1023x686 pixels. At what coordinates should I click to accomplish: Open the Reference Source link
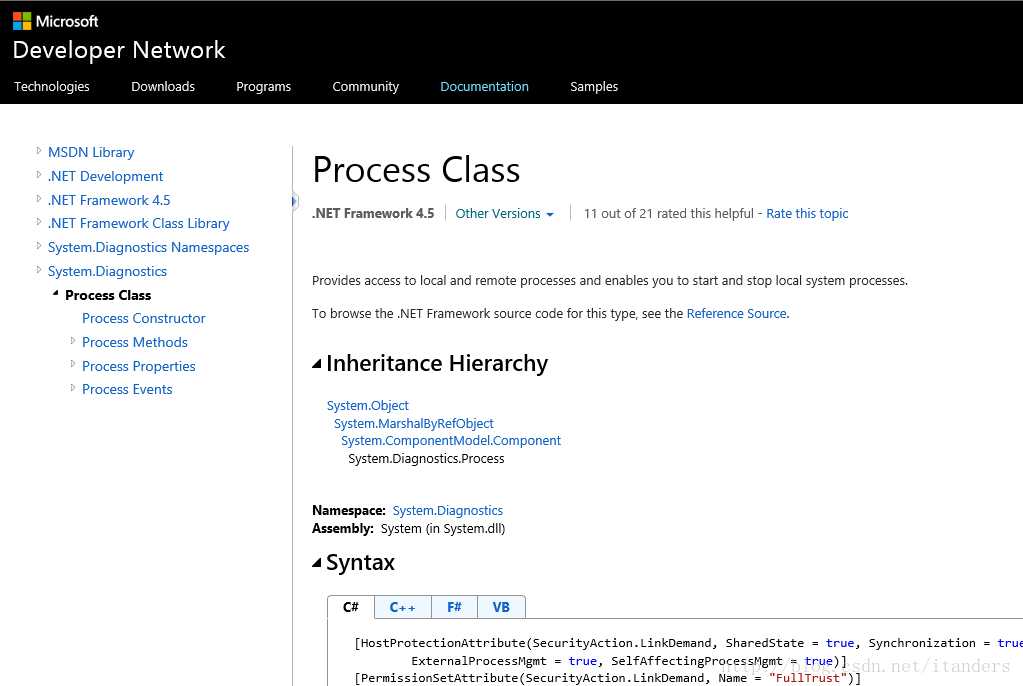[737, 313]
